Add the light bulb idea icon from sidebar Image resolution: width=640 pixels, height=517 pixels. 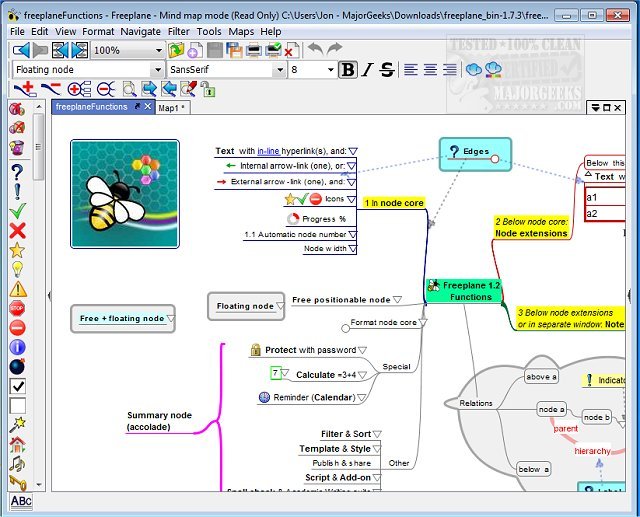pyautogui.click(x=17, y=269)
